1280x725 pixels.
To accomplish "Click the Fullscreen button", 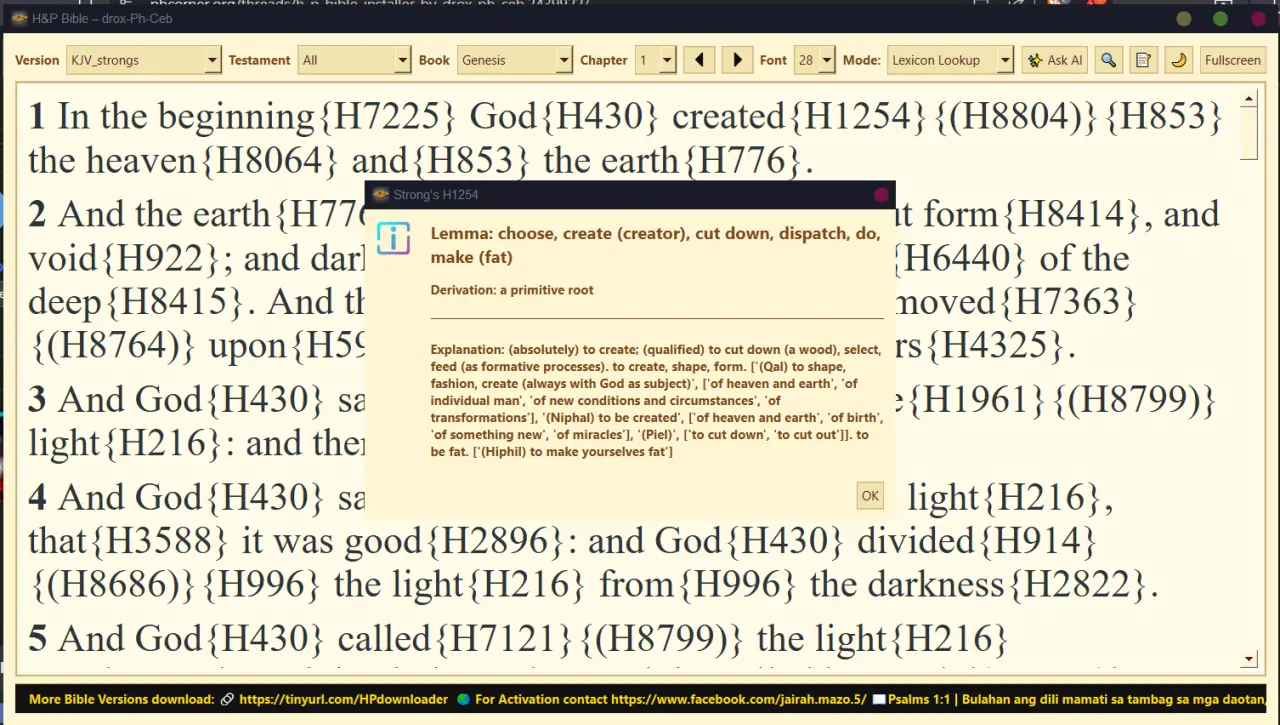I will [x=1233, y=60].
